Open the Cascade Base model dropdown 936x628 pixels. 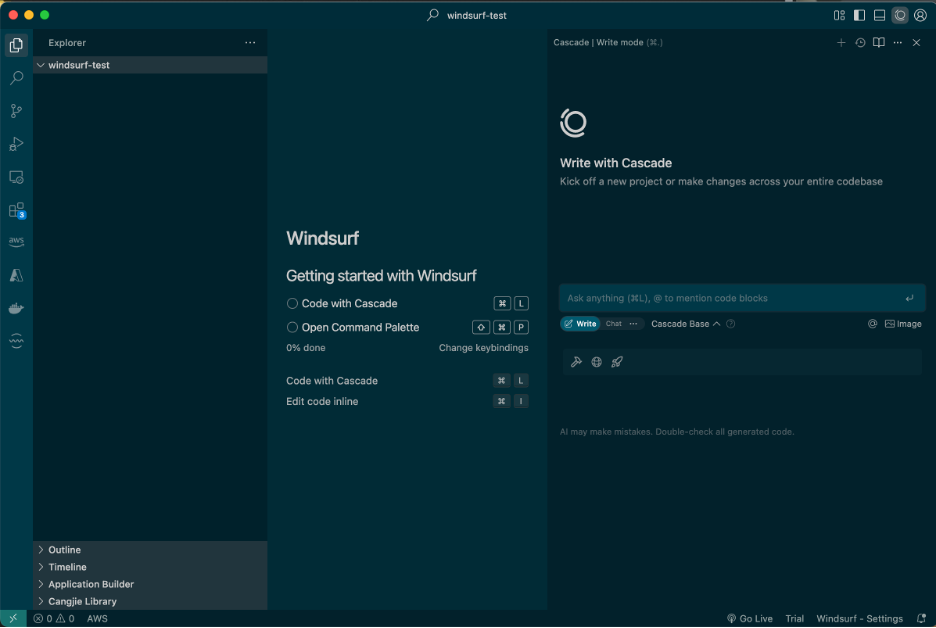(x=685, y=324)
